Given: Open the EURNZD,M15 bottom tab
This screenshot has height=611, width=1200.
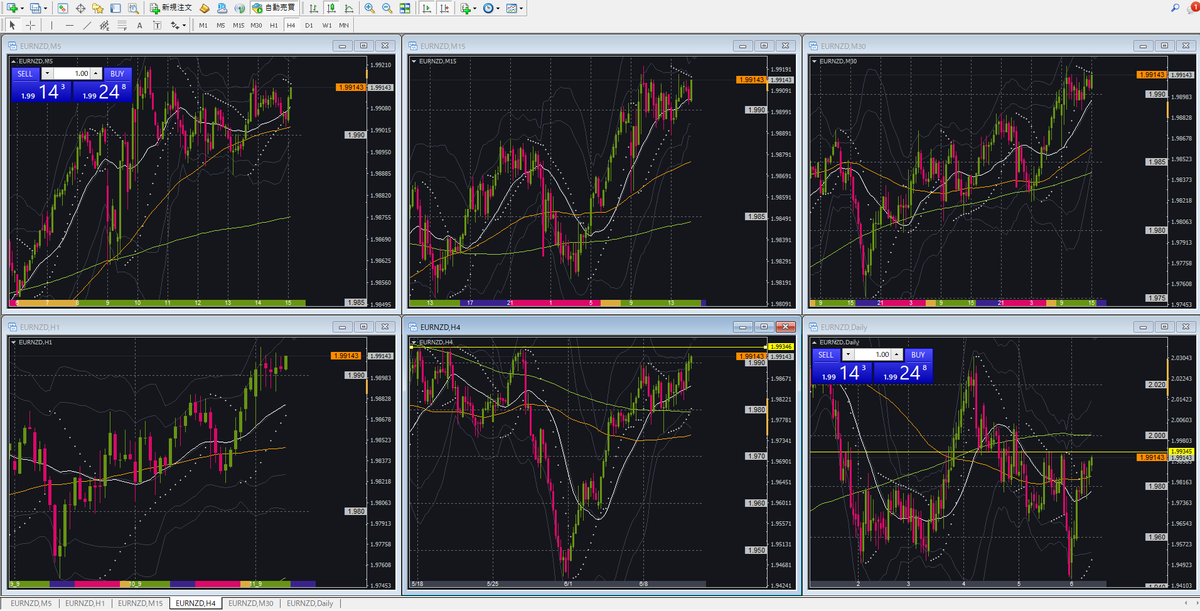Looking at the screenshot, I should [141, 603].
